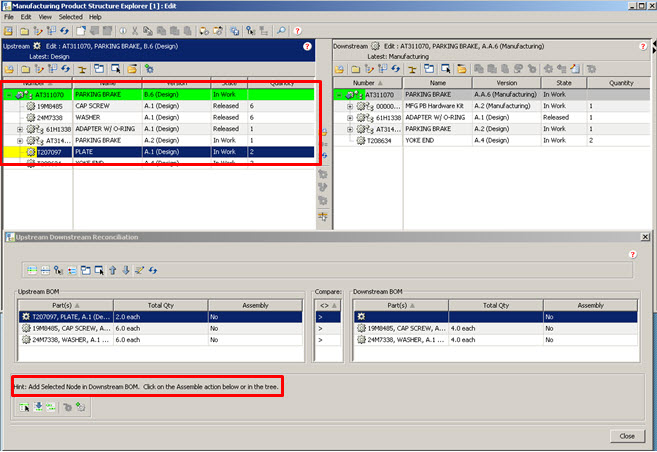Click the refresh icon in the reconciliation toolbar
This screenshot has width=657, height=452.
click(x=153, y=271)
